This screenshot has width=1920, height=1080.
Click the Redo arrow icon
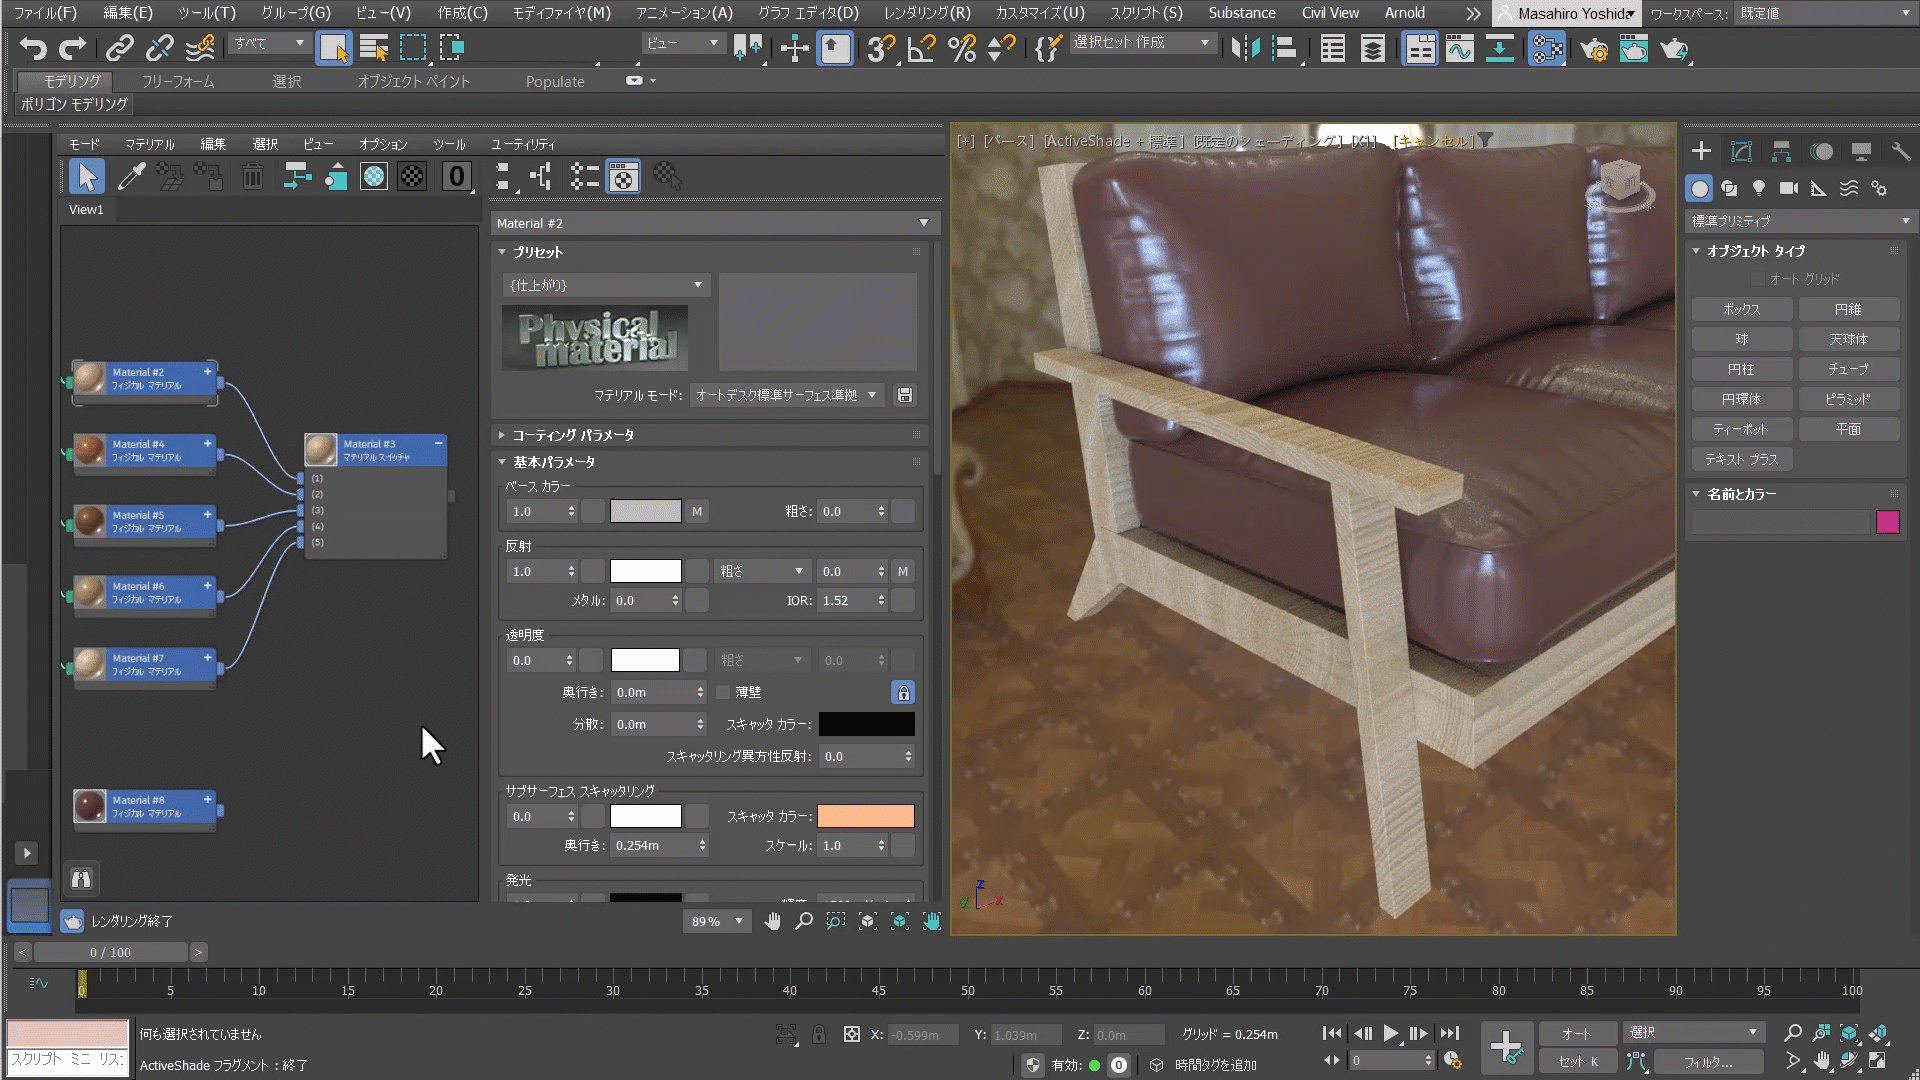click(x=72, y=48)
